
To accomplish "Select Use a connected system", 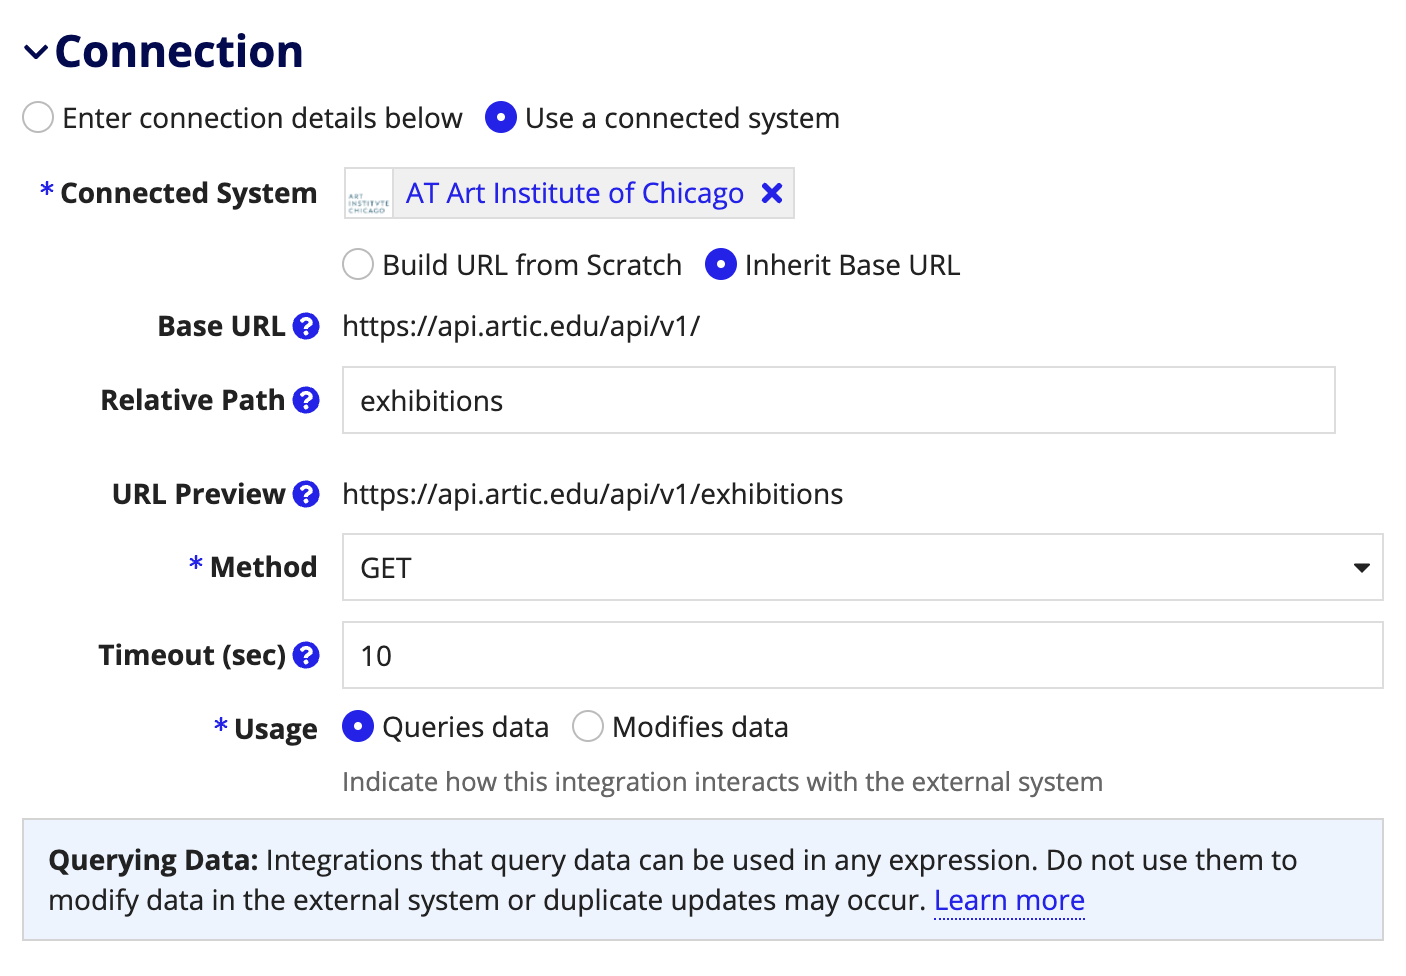I will click(x=501, y=117).
